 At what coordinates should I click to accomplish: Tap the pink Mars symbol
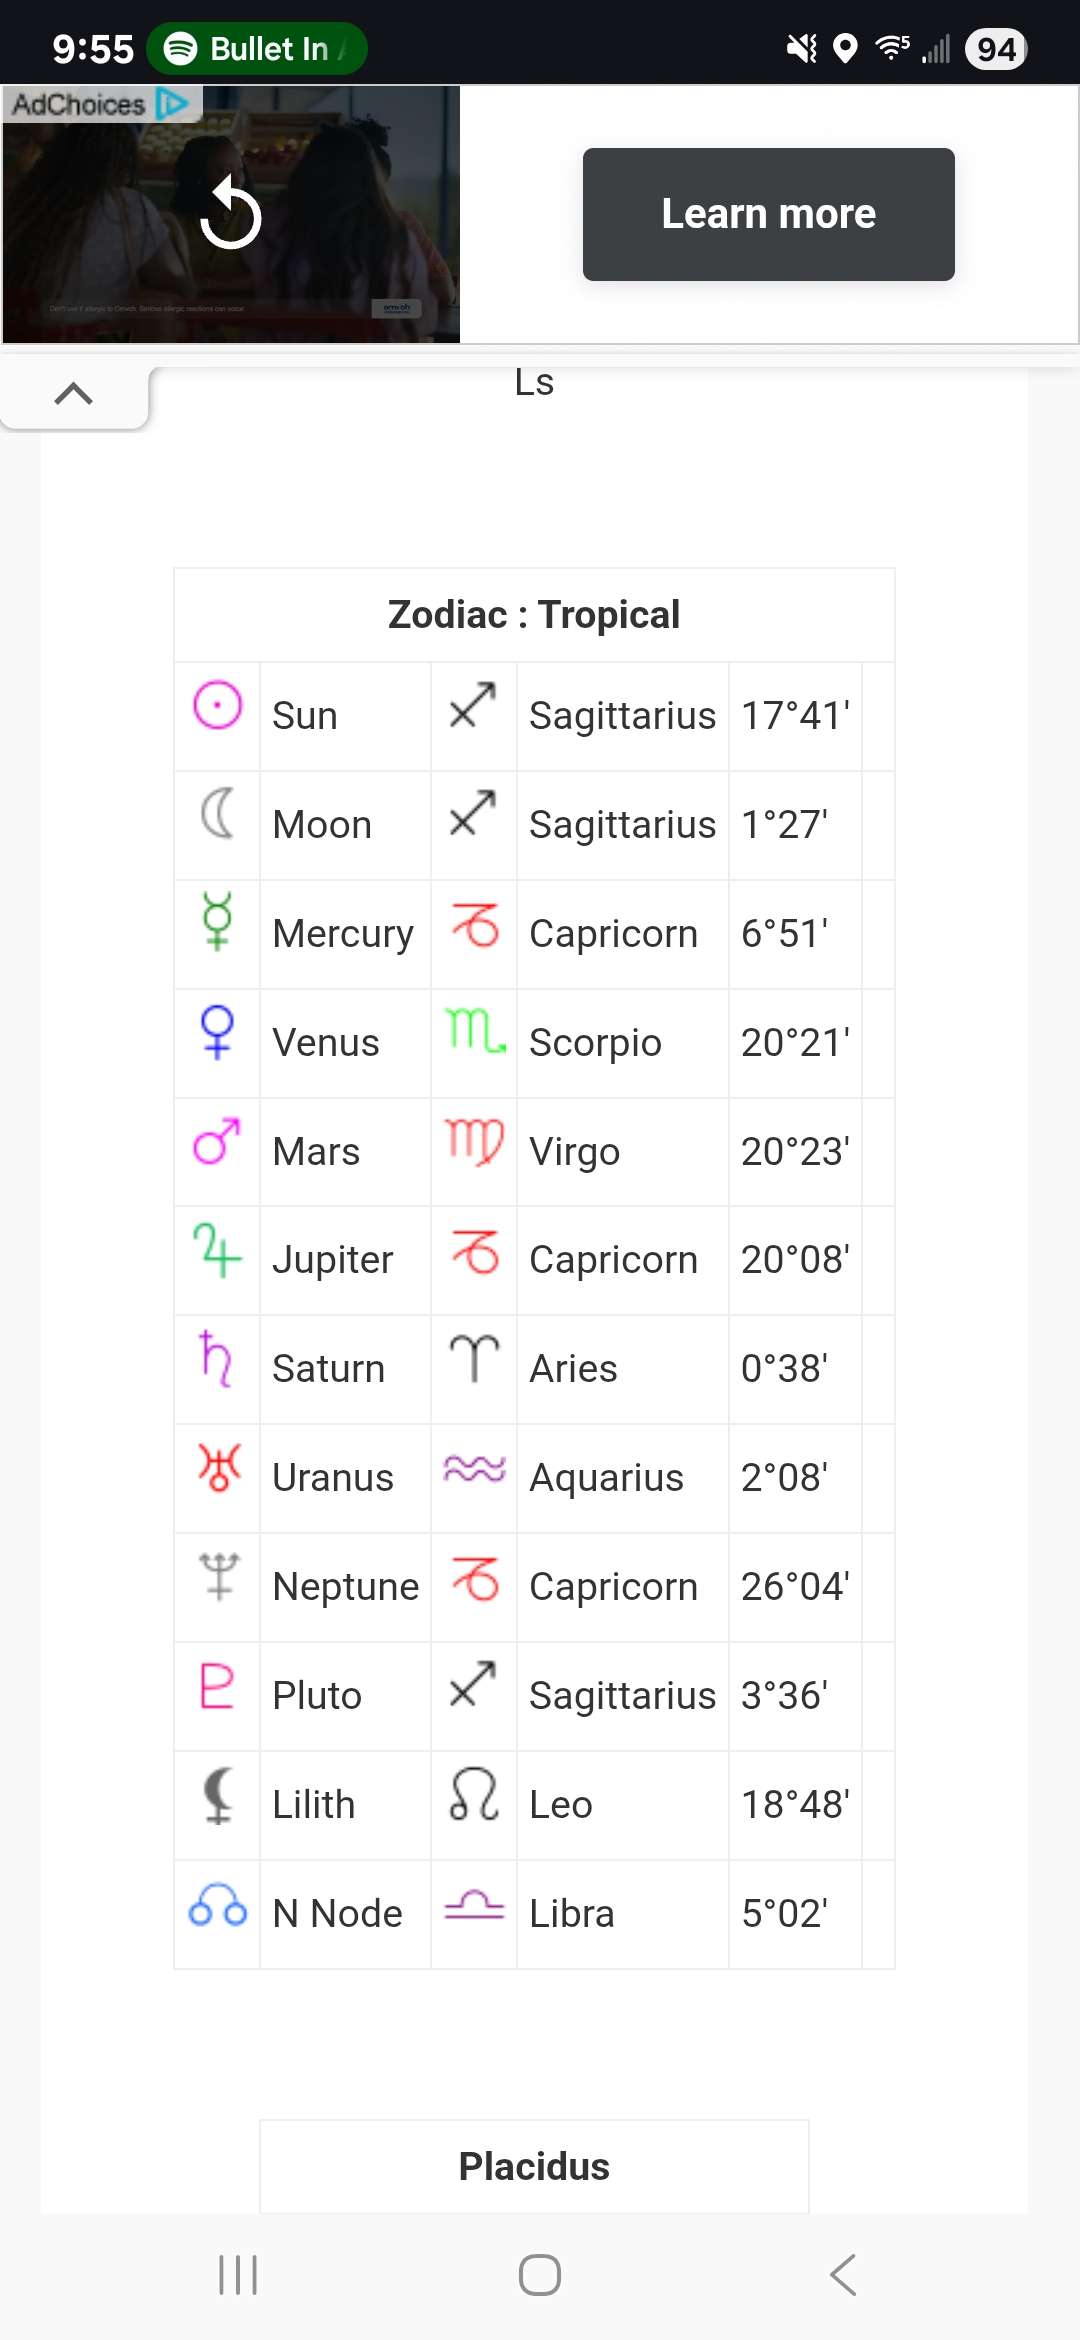click(x=217, y=1141)
